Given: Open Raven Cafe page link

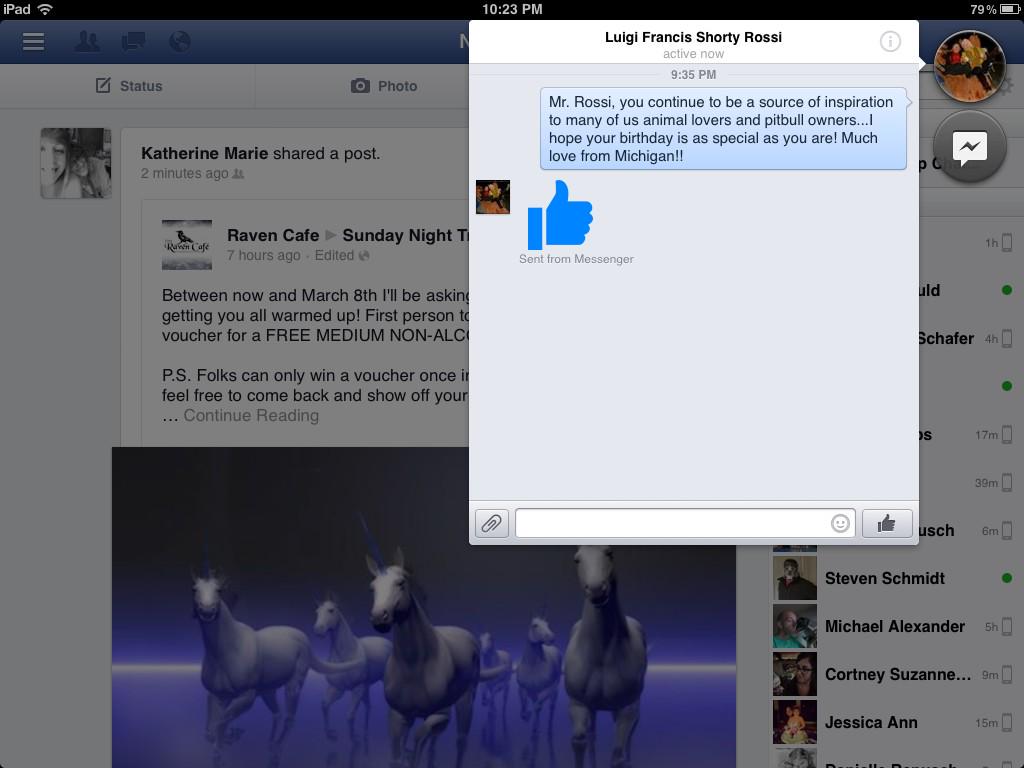Looking at the screenshot, I should [273, 235].
